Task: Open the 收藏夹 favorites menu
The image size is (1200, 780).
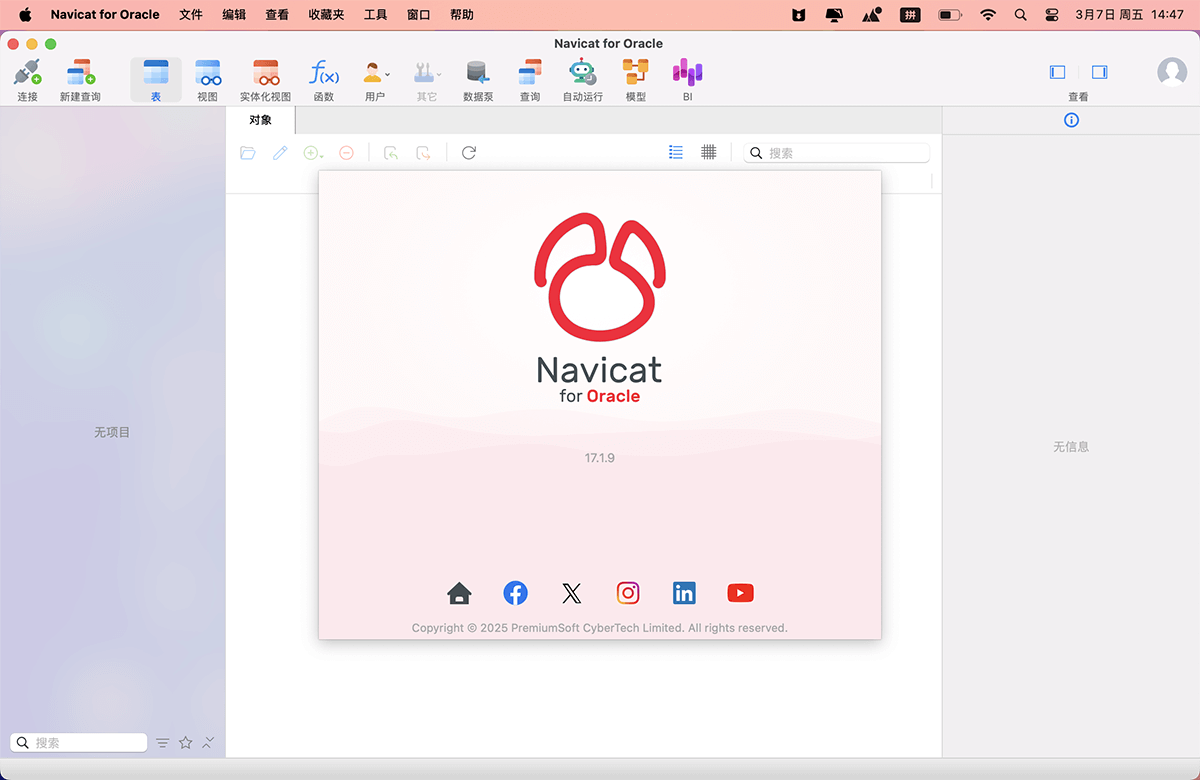Action: (326, 15)
